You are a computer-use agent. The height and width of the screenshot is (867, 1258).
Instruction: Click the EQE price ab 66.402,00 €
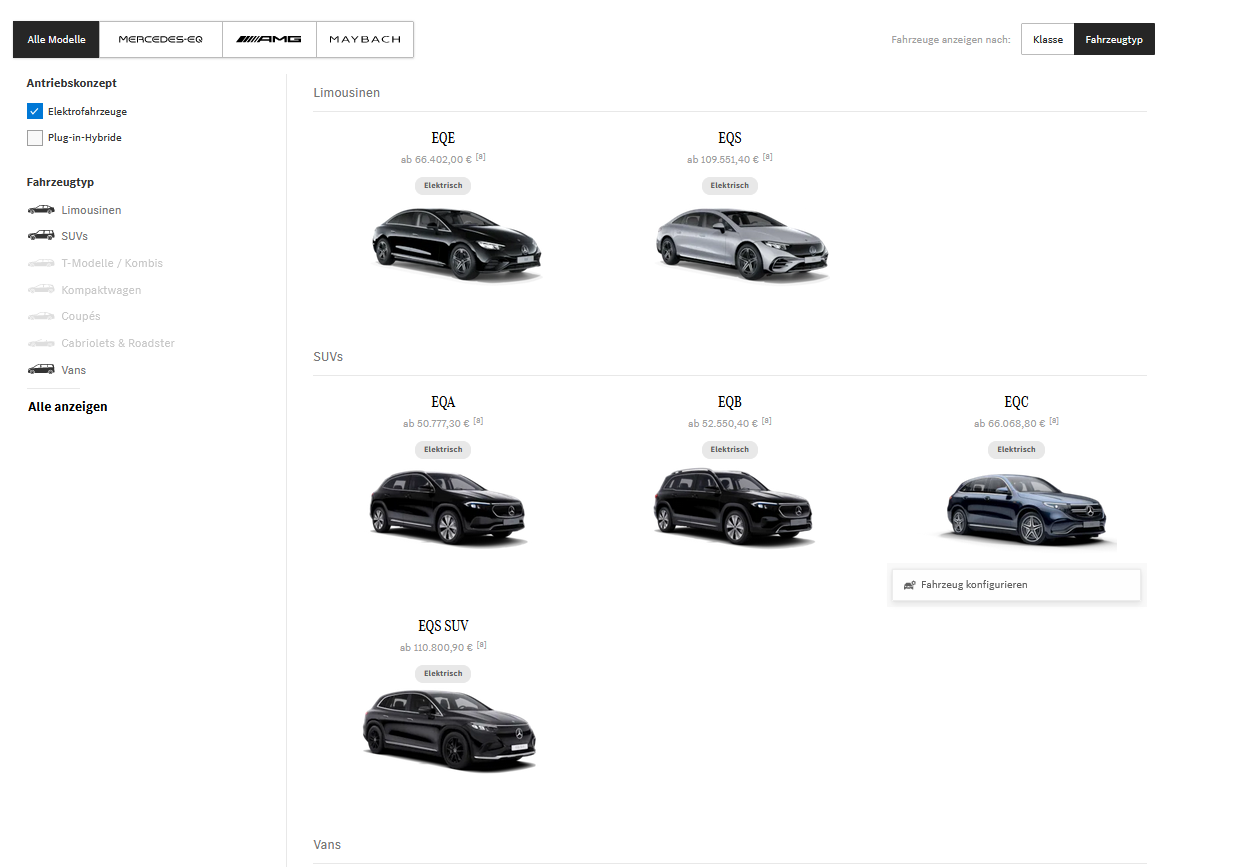(436, 159)
